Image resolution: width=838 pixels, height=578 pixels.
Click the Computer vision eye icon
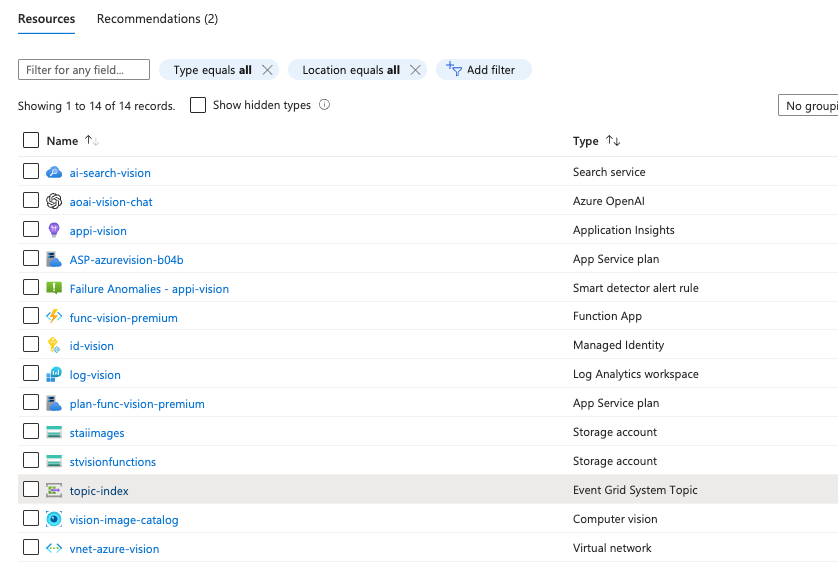coord(54,519)
